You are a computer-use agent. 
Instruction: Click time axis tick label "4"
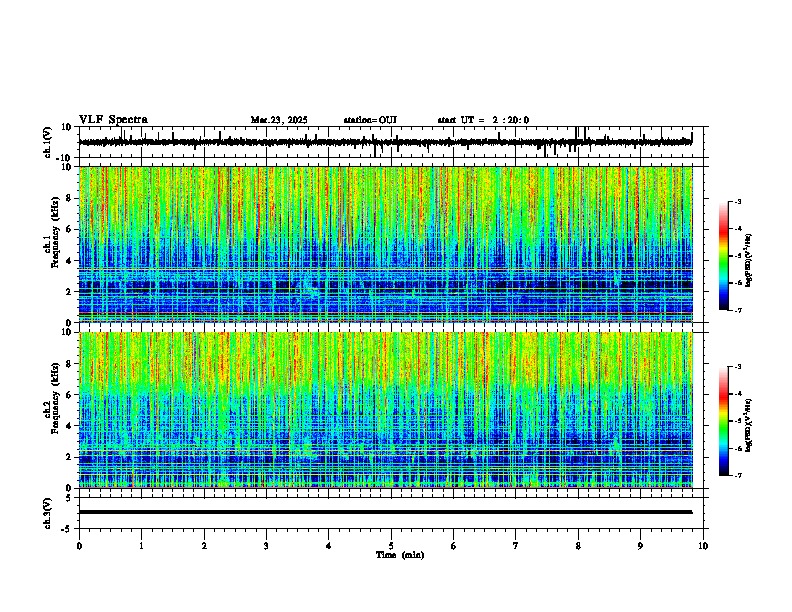[x=329, y=546]
